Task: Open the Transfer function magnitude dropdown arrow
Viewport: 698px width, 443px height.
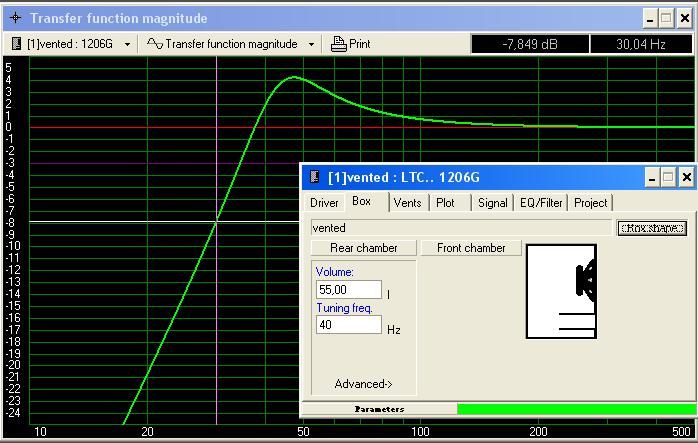Action: click(311, 44)
